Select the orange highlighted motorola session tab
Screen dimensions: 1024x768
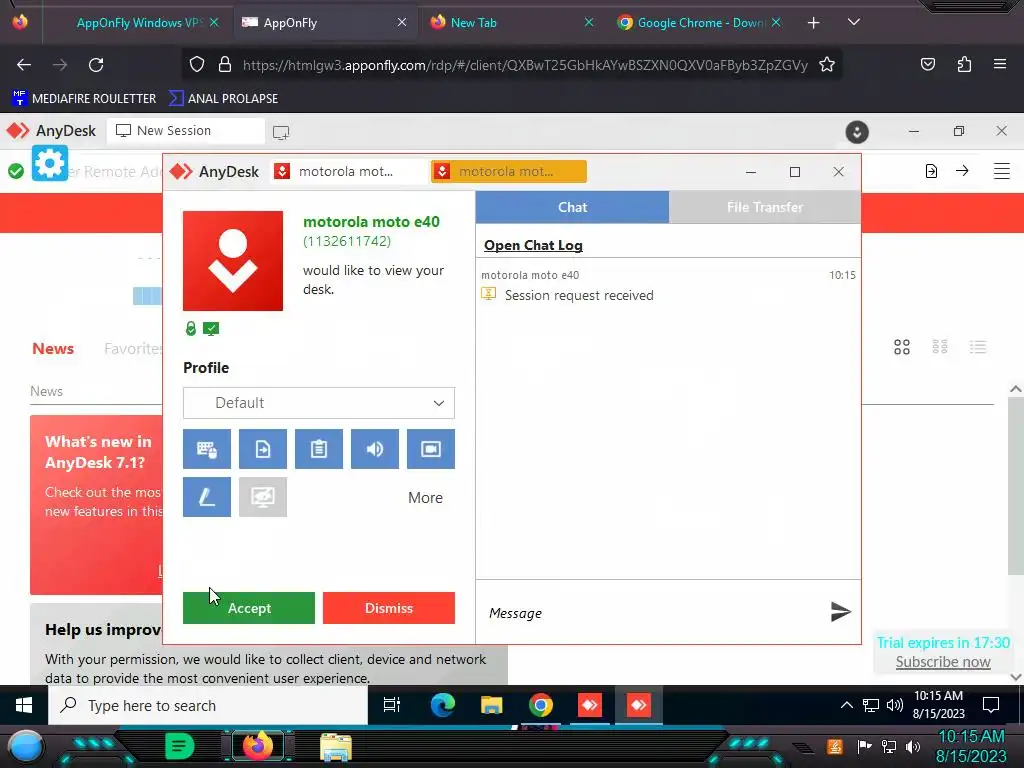pos(509,172)
